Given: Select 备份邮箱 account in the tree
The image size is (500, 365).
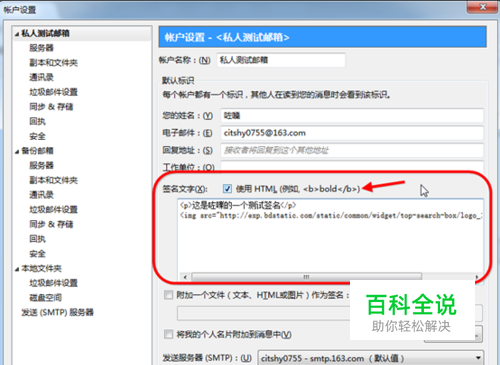Looking at the screenshot, I should 37,151.
